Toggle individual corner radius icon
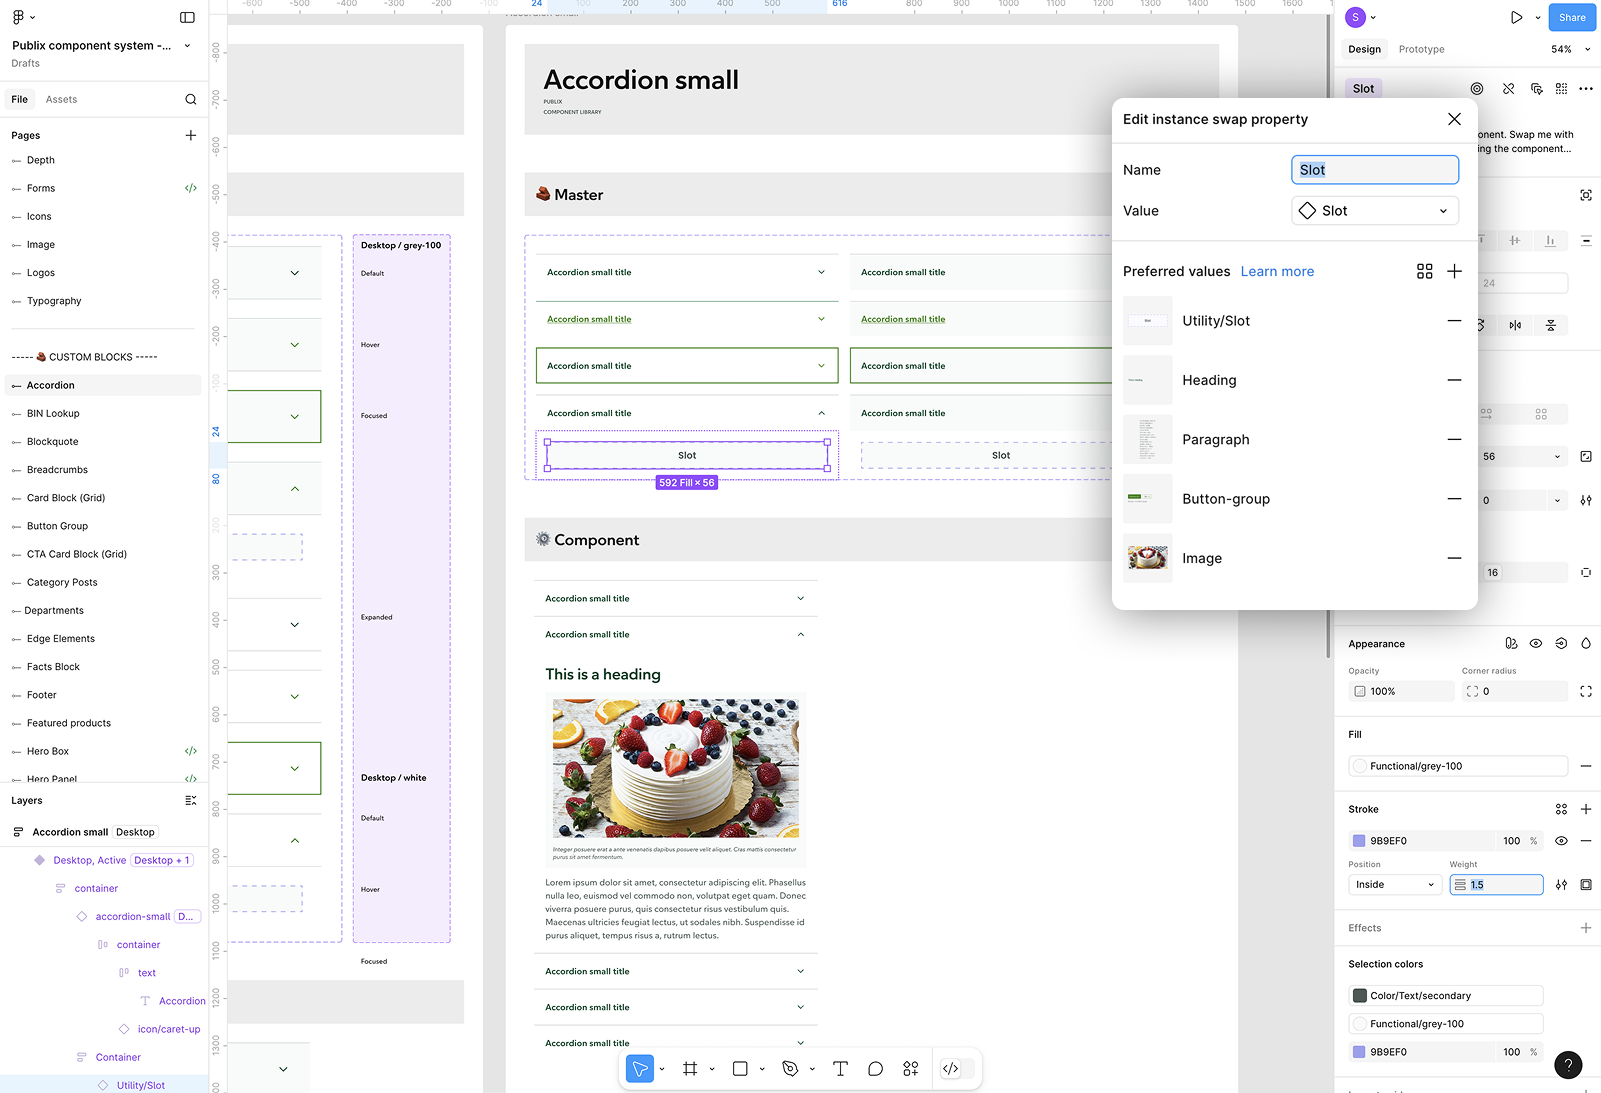Viewport: 1601px width, 1093px height. tap(1586, 691)
